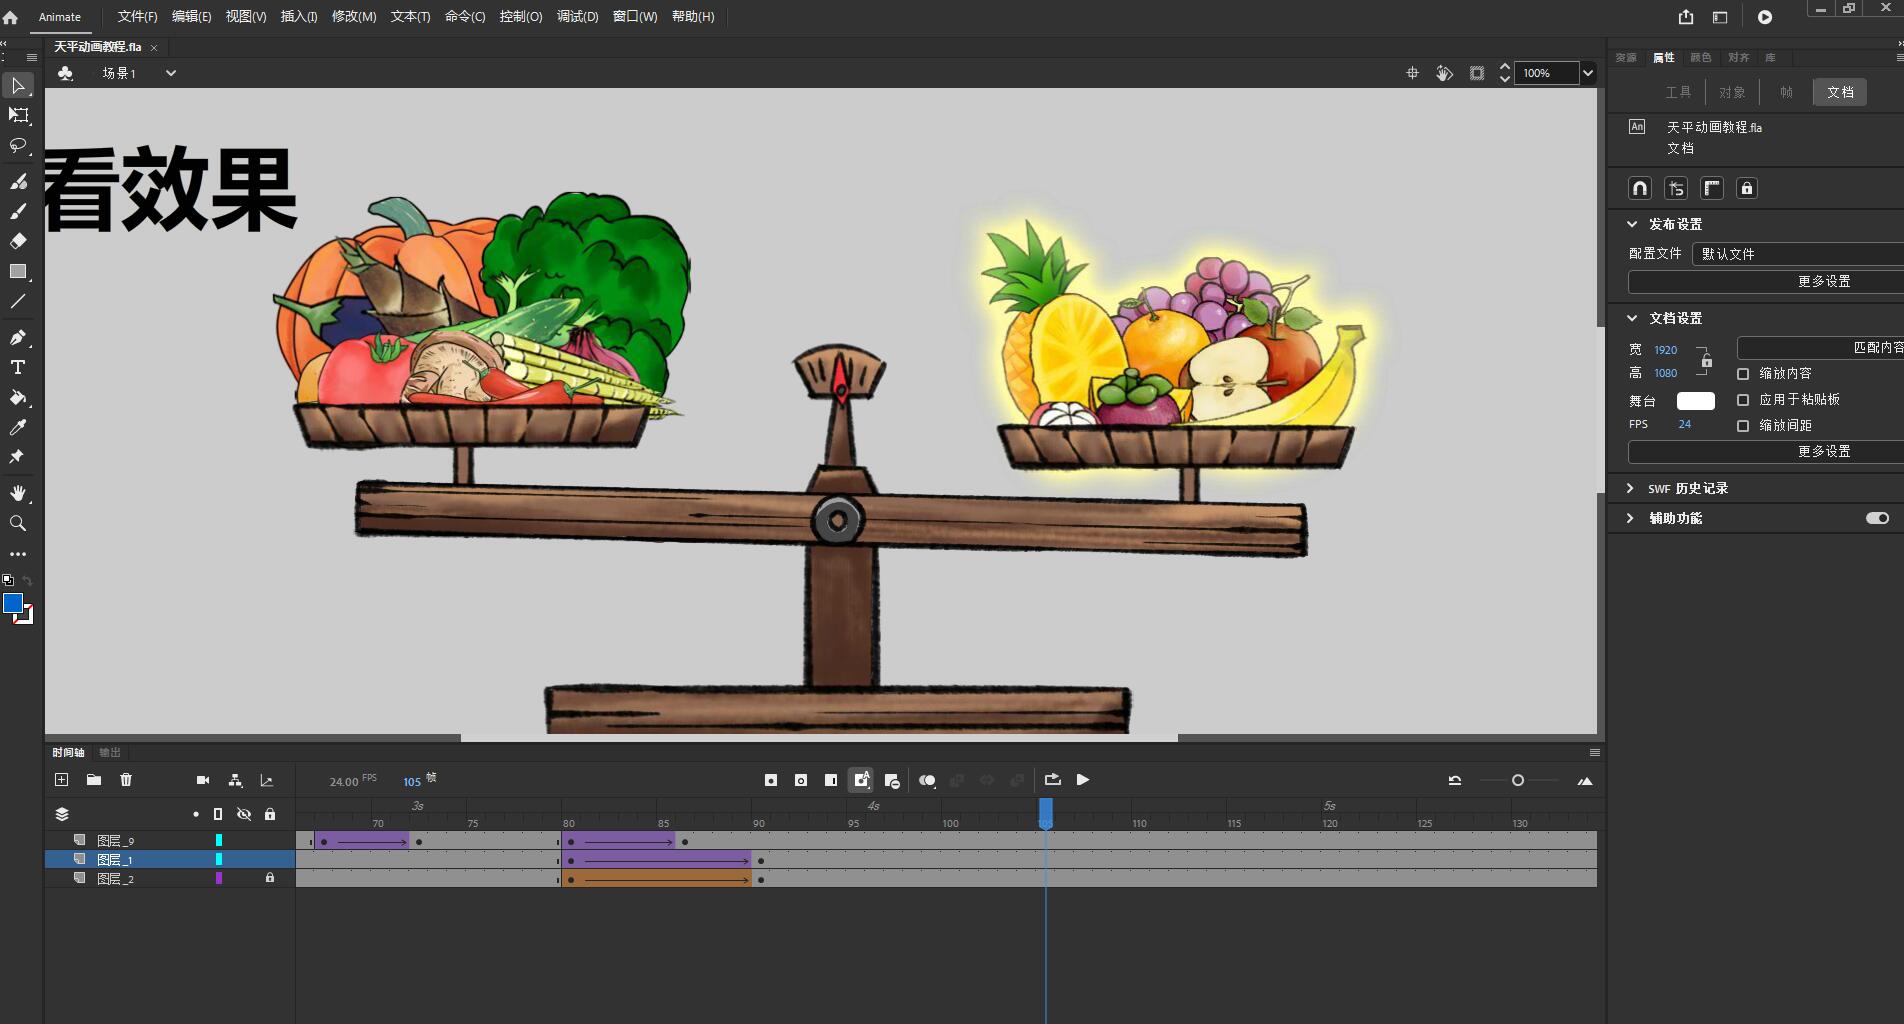Viewport: 1904px width, 1024px height.
Task: Collapse the 文档设置 section
Action: click(x=1632, y=318)
